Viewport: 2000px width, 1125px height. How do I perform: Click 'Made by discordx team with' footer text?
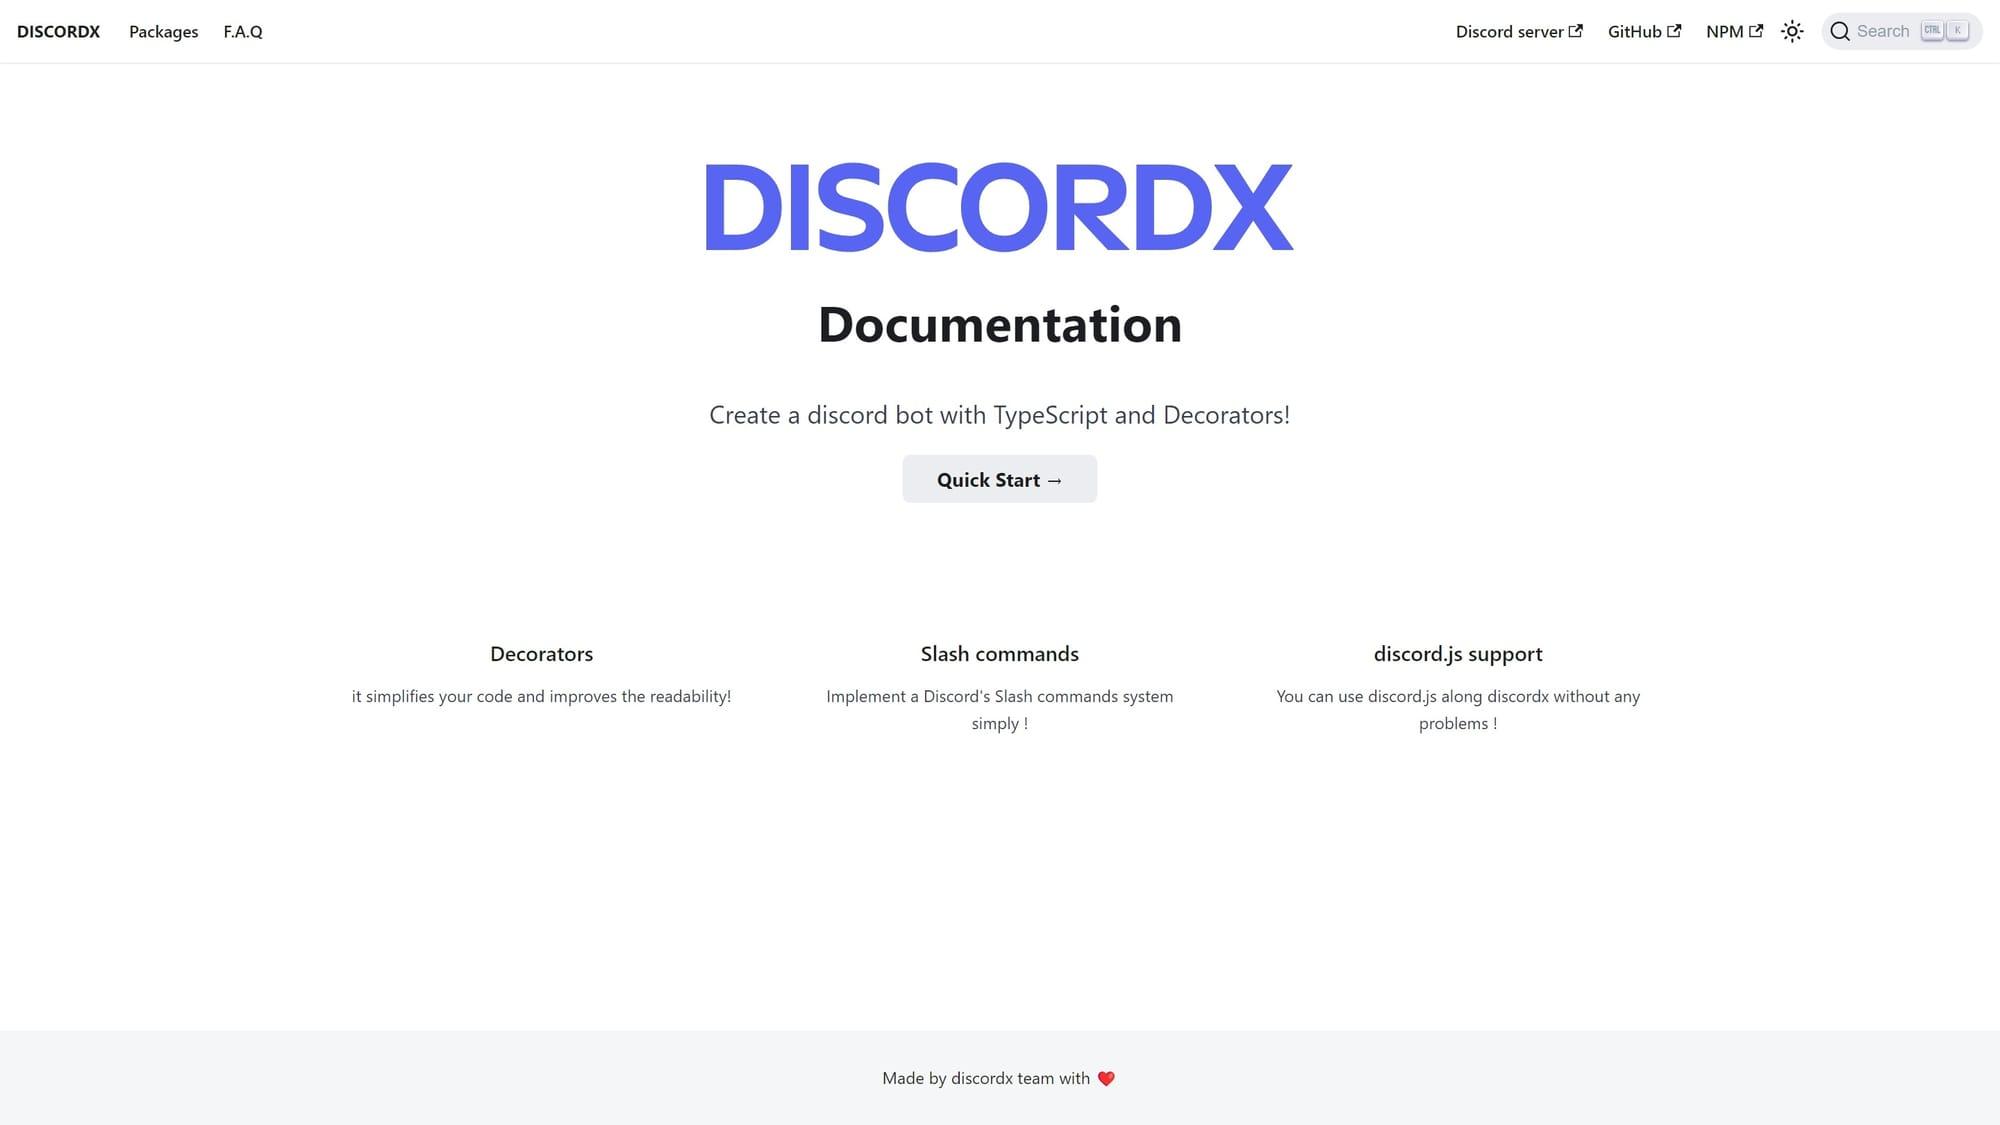pos(986,1078)
